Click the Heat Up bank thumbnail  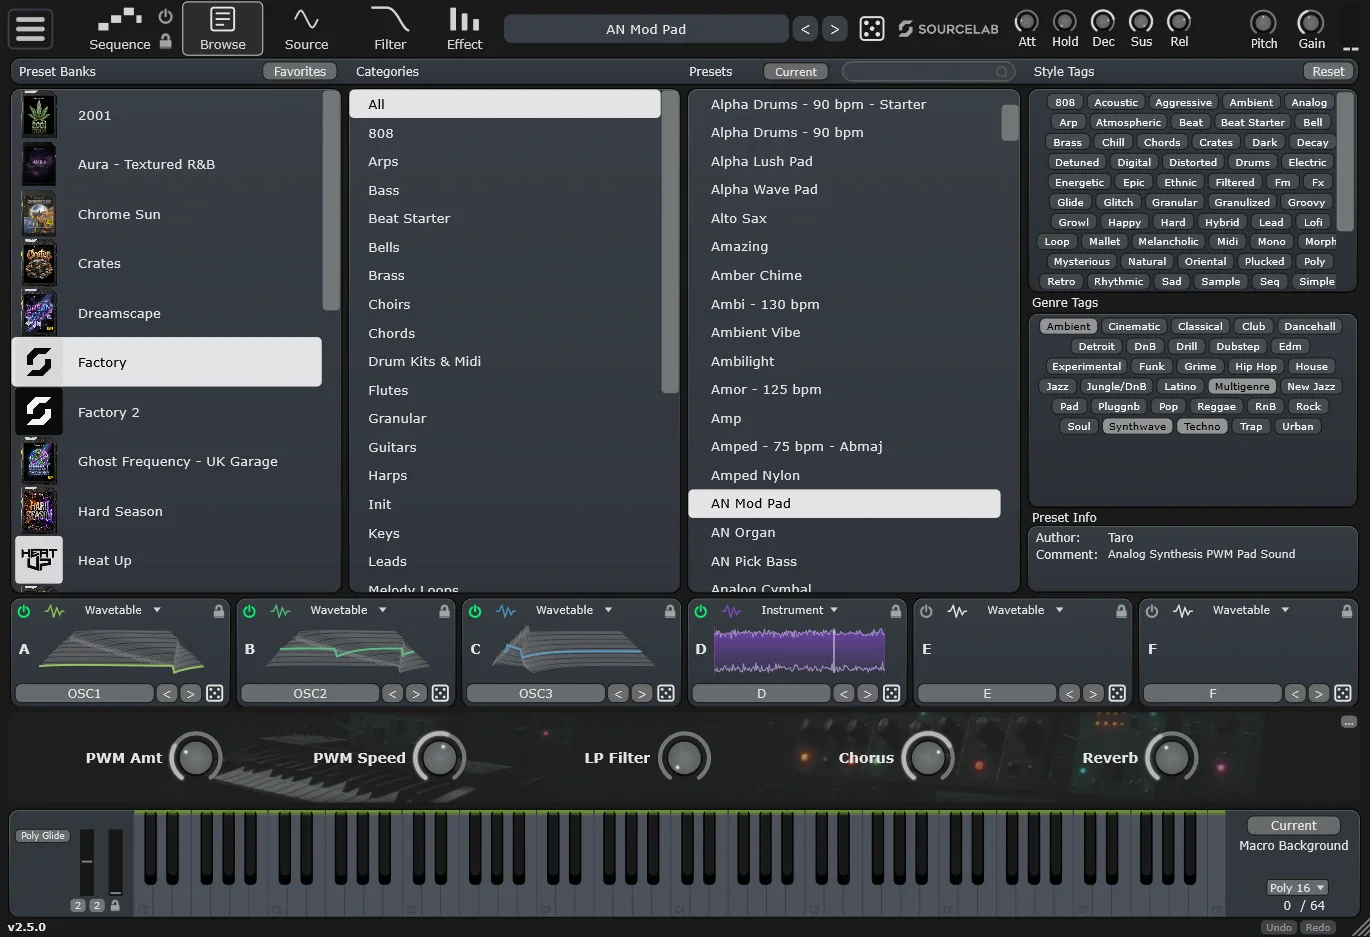(x=39, y=560)
